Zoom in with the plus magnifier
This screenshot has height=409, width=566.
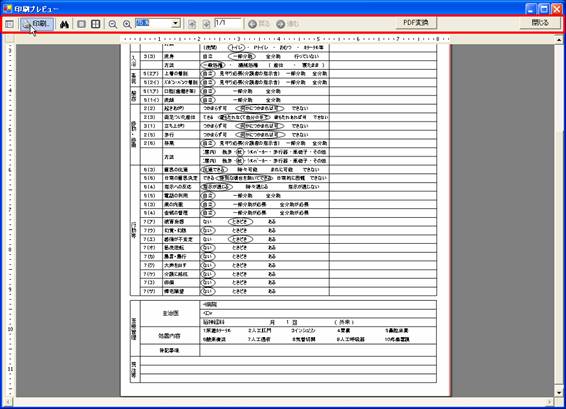point(127,24)
